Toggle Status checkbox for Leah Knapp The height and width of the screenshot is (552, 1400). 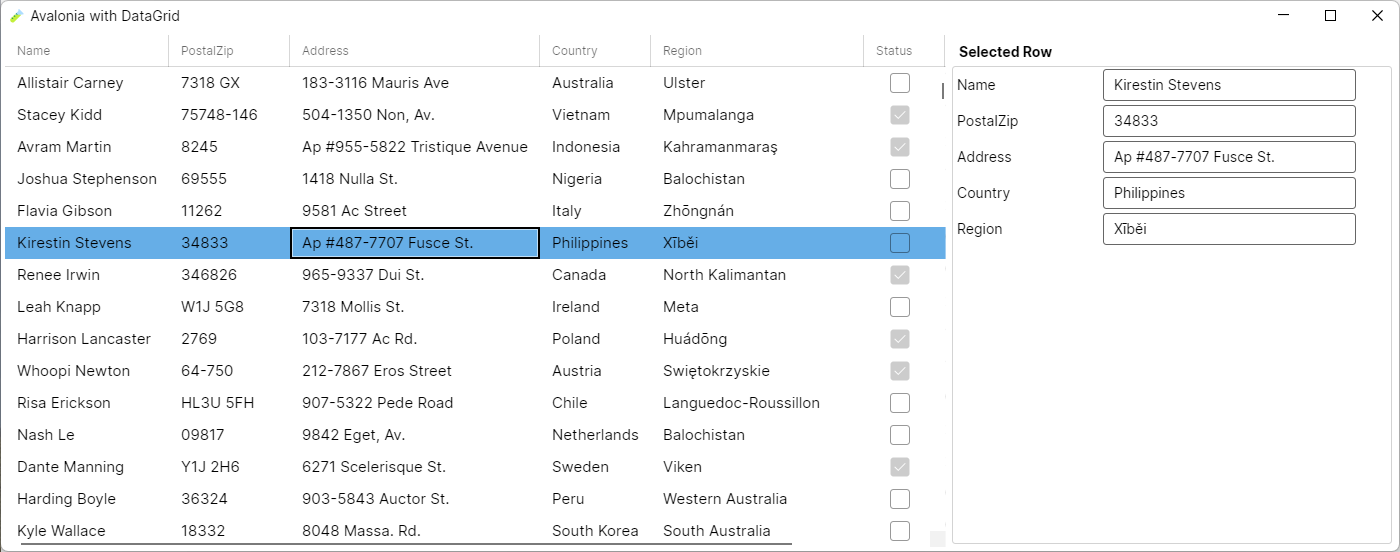tap(900, 307)
